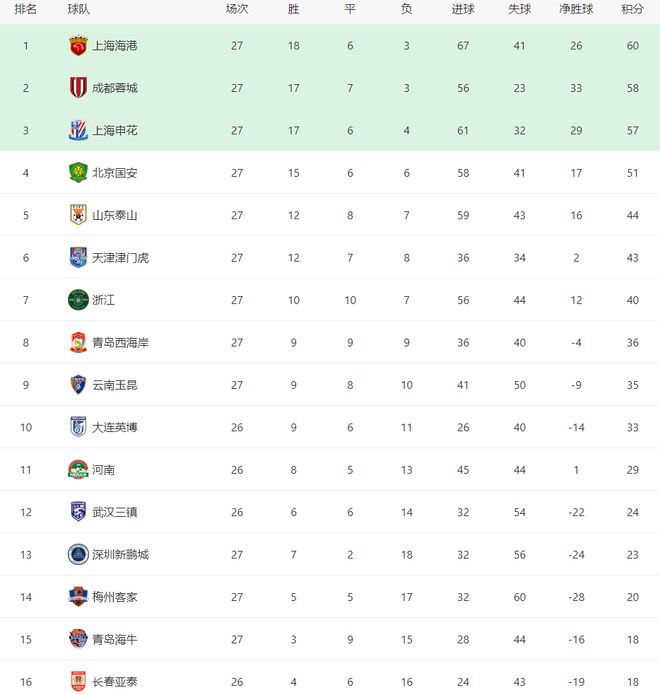Screen dimensions: 660x695
Task: Open the 大连英博 team page link
Action: click(114, 428)
